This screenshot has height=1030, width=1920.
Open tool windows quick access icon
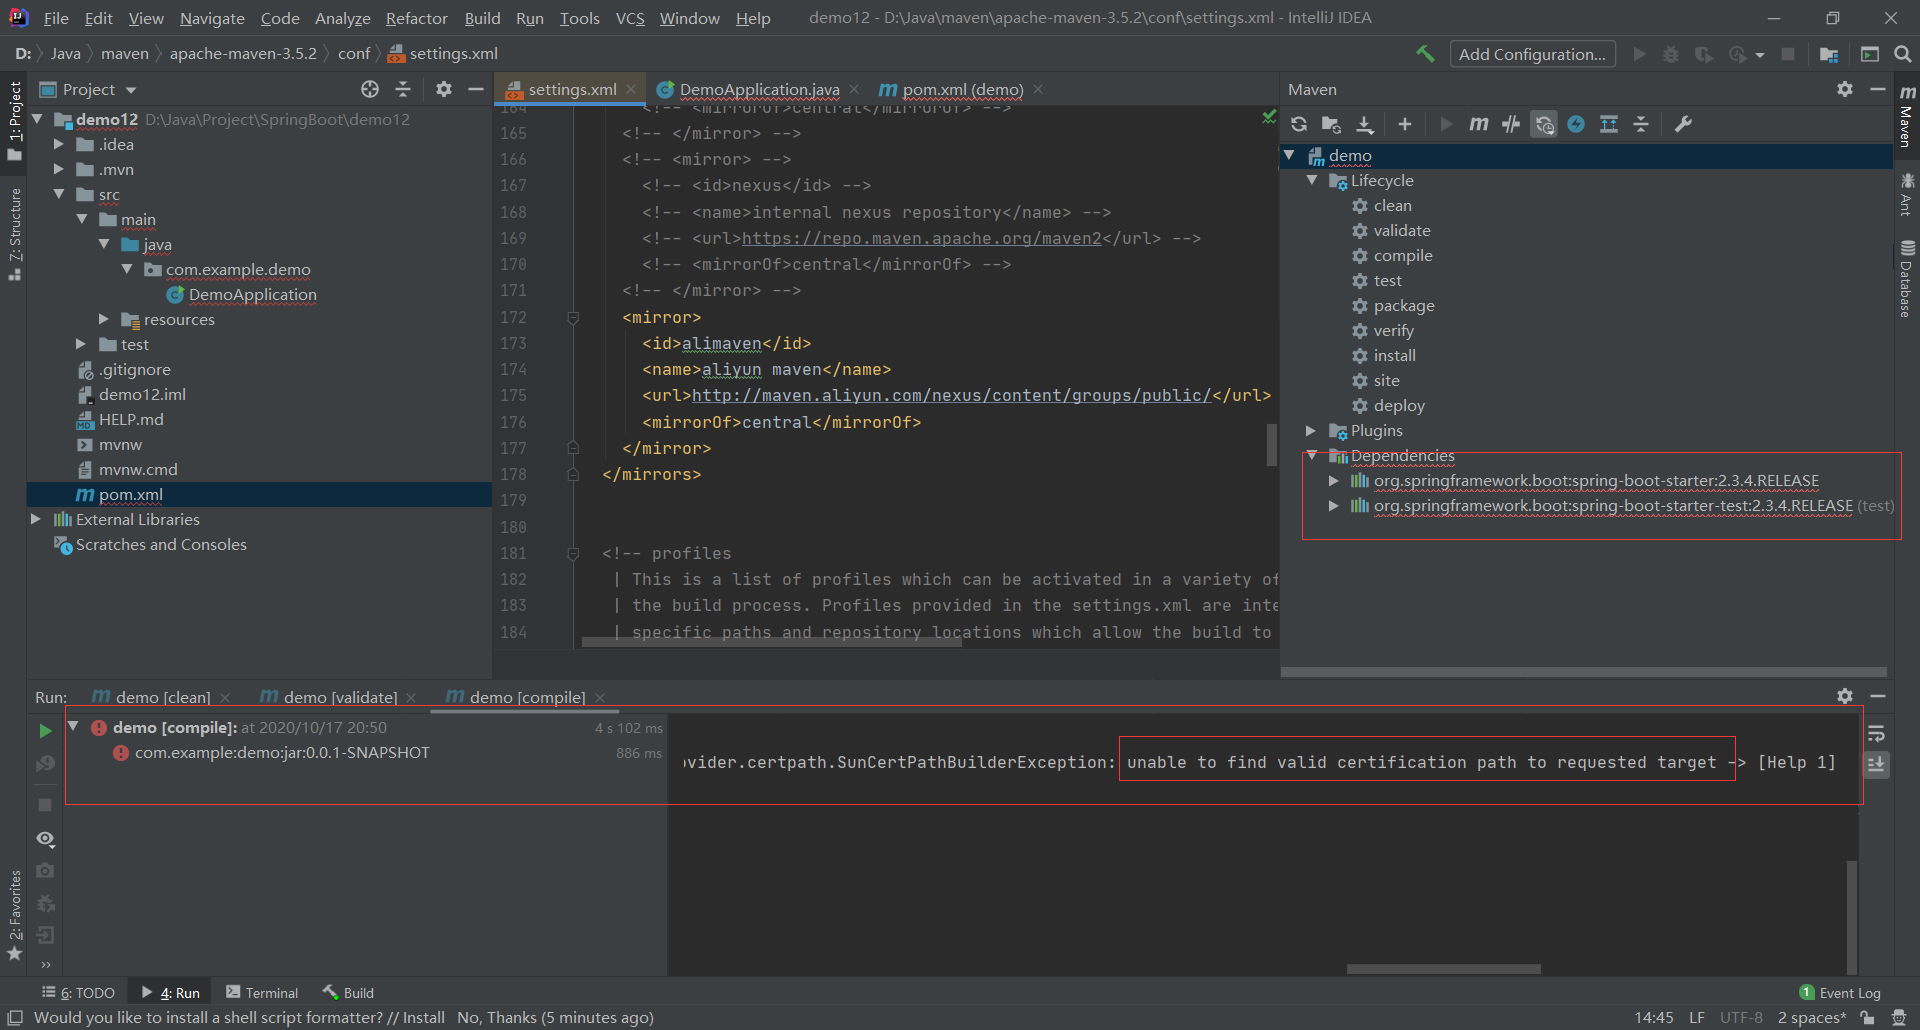click(x=15, y=1018)
